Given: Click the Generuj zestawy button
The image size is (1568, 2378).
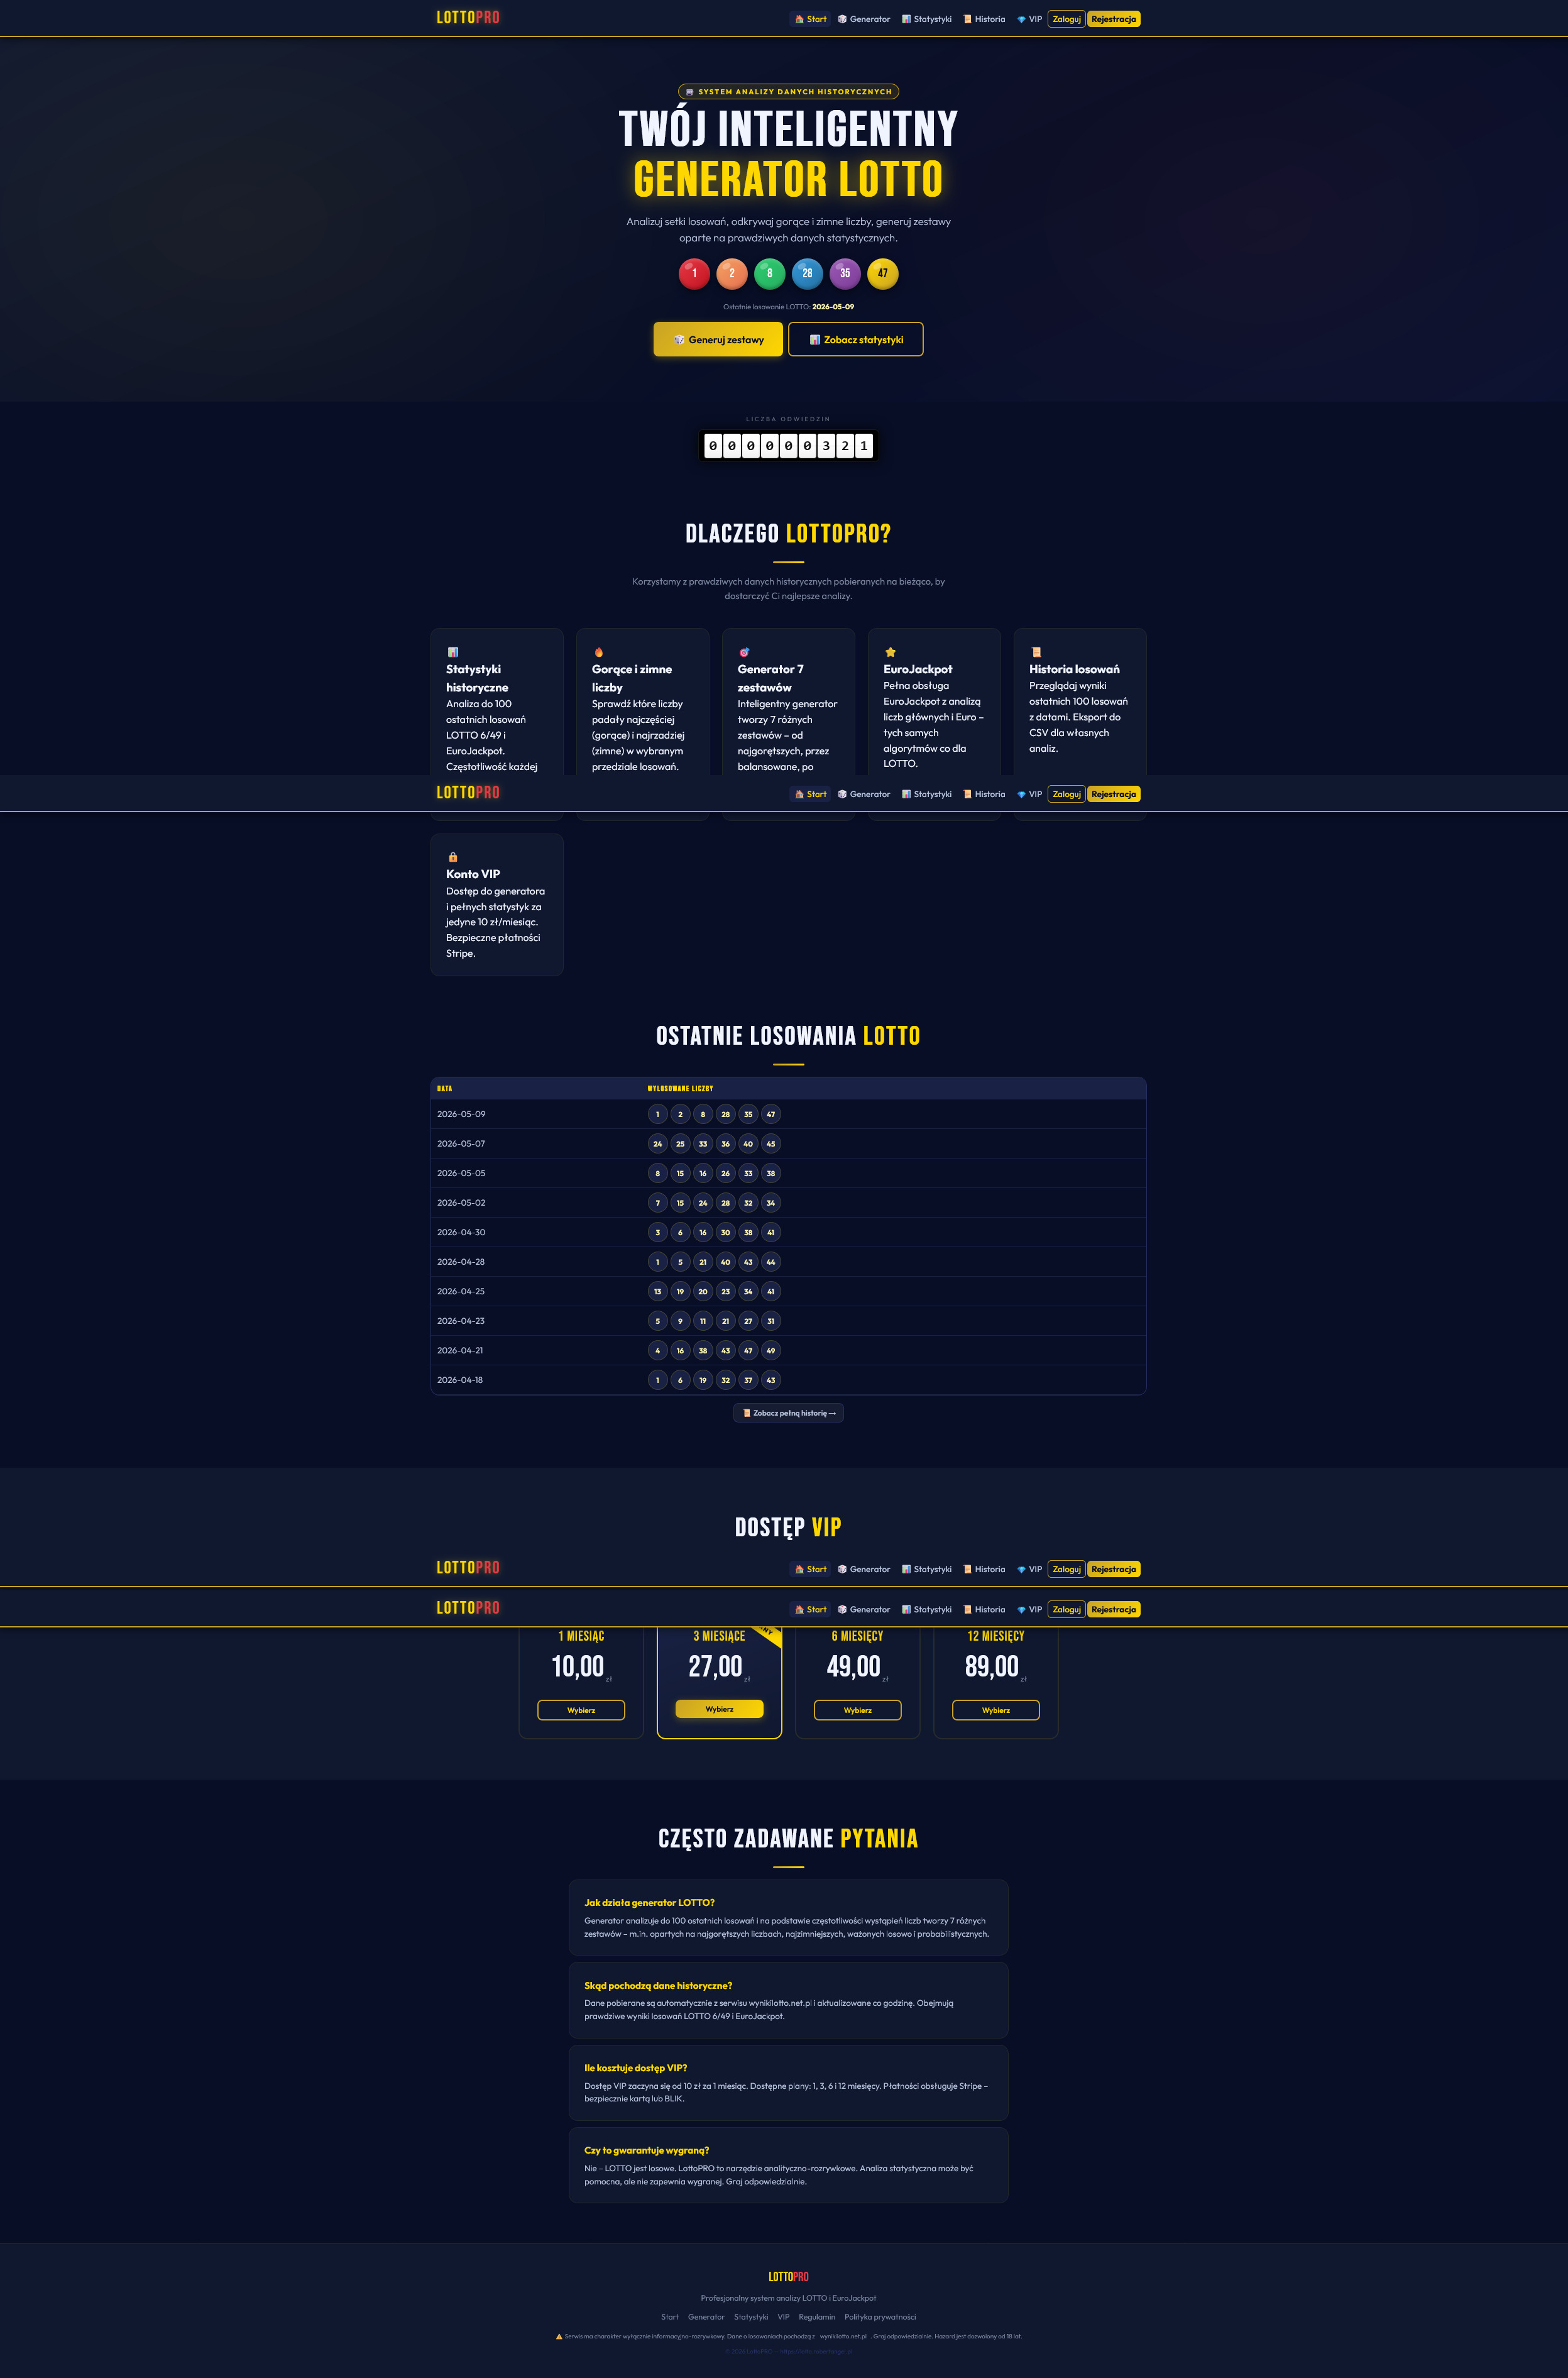Looking at the screenshot, I should coord(718,339).
